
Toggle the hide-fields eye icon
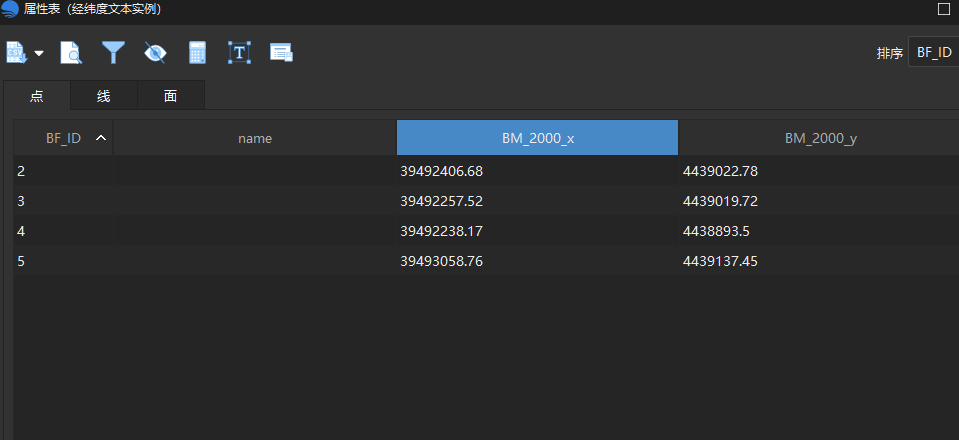(155, 53)
